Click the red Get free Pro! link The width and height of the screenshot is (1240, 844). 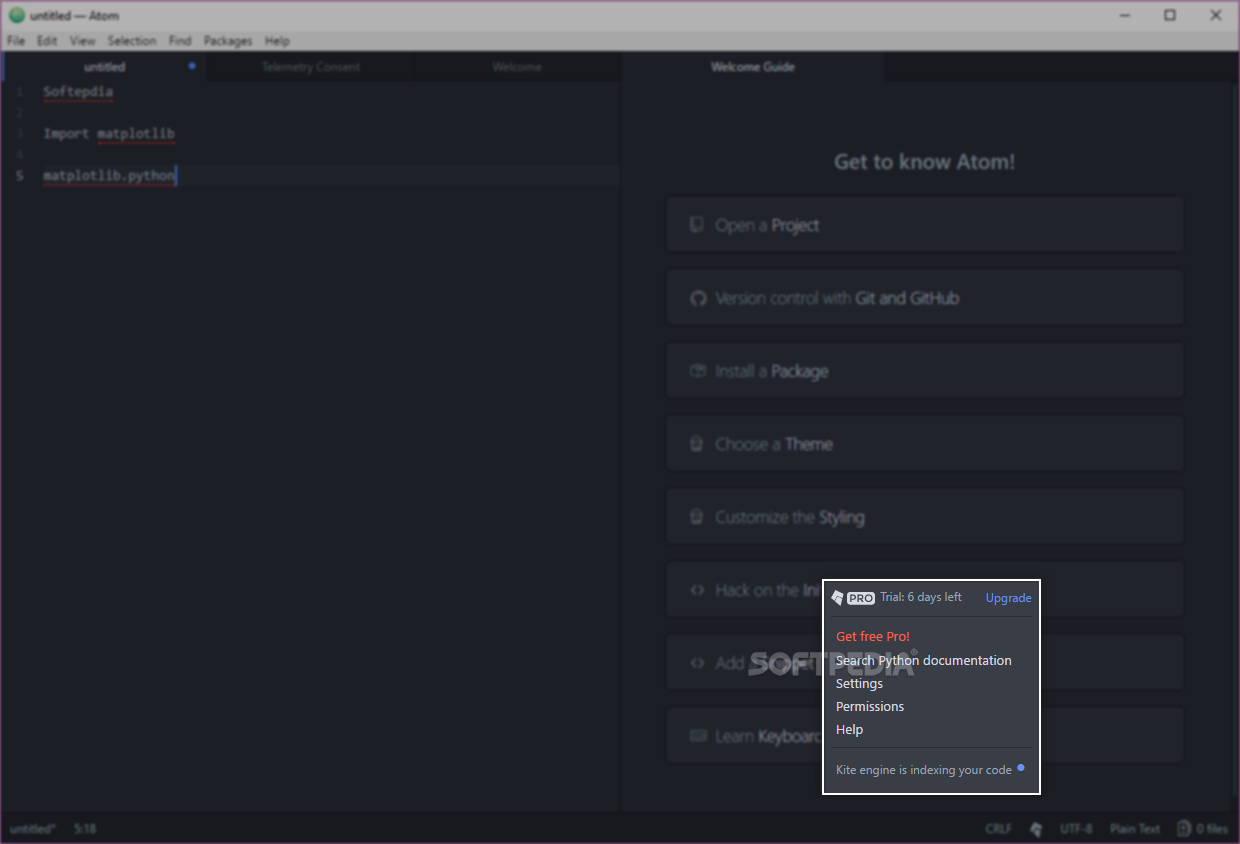[x=873, y=637]
